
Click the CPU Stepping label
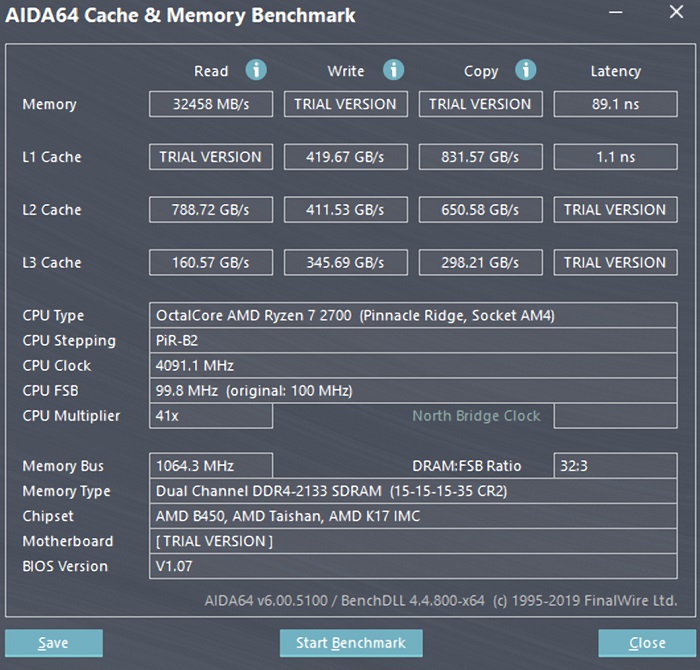tap(69, 341)
